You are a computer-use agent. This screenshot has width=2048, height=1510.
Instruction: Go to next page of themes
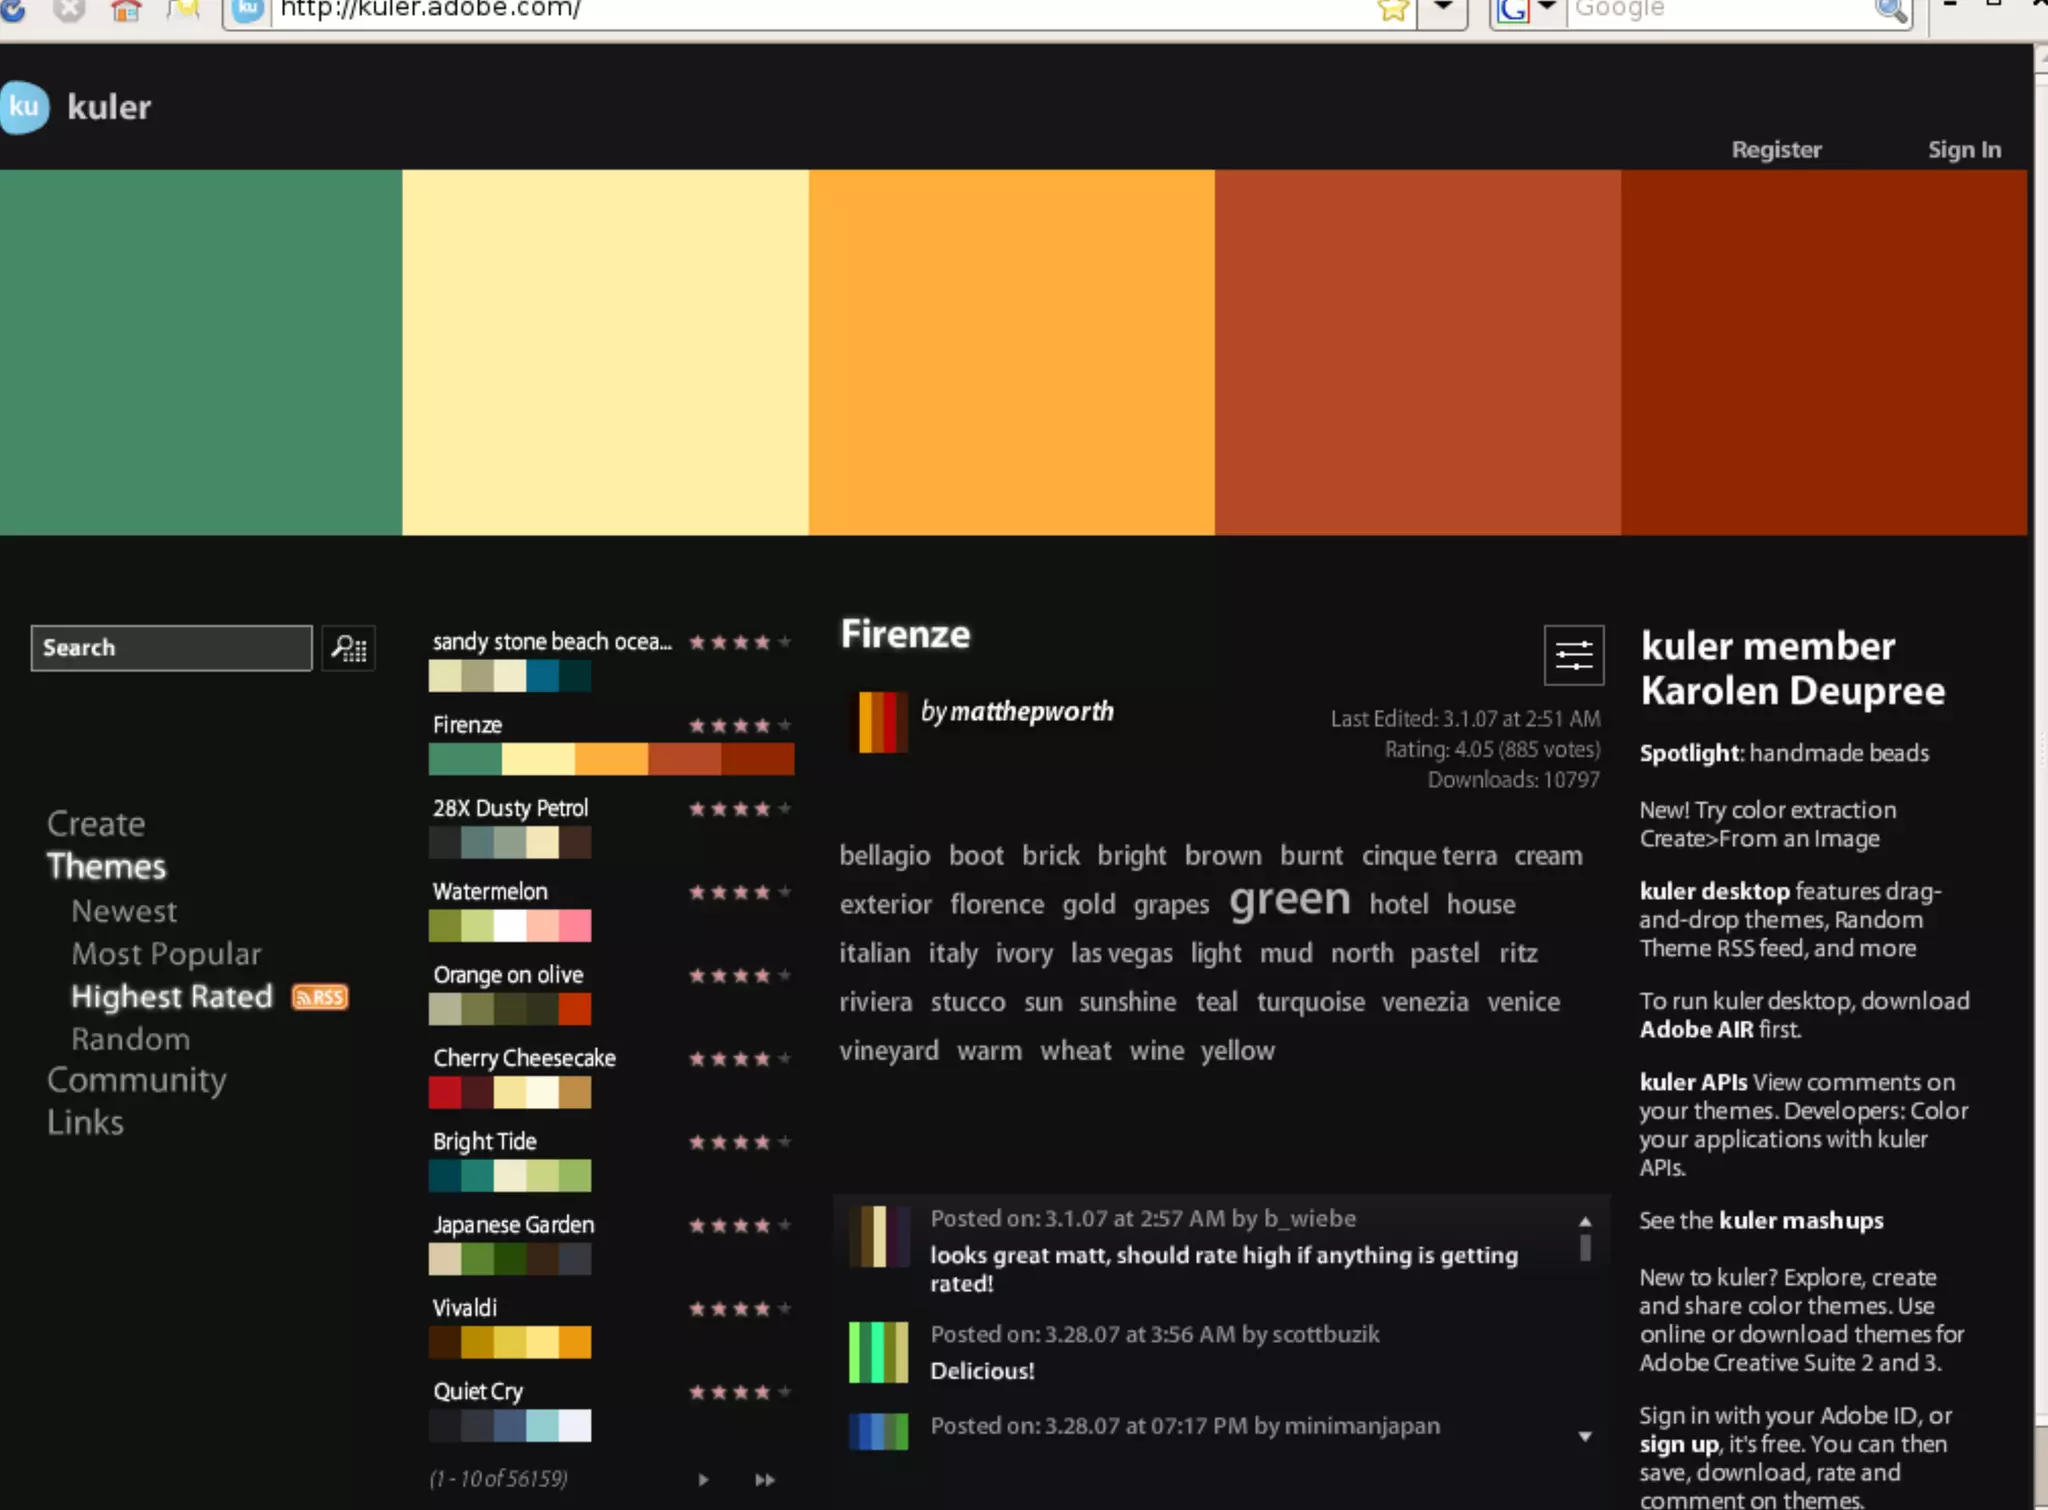[703, 1479]
